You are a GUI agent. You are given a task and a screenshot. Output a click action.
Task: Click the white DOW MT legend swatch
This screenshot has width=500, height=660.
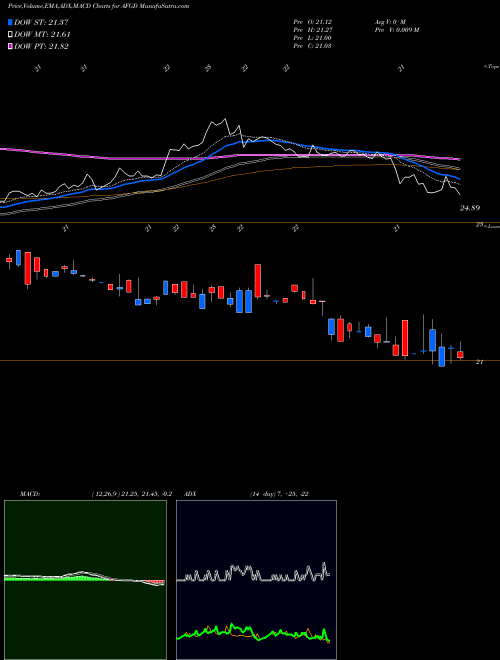point(10,35)
